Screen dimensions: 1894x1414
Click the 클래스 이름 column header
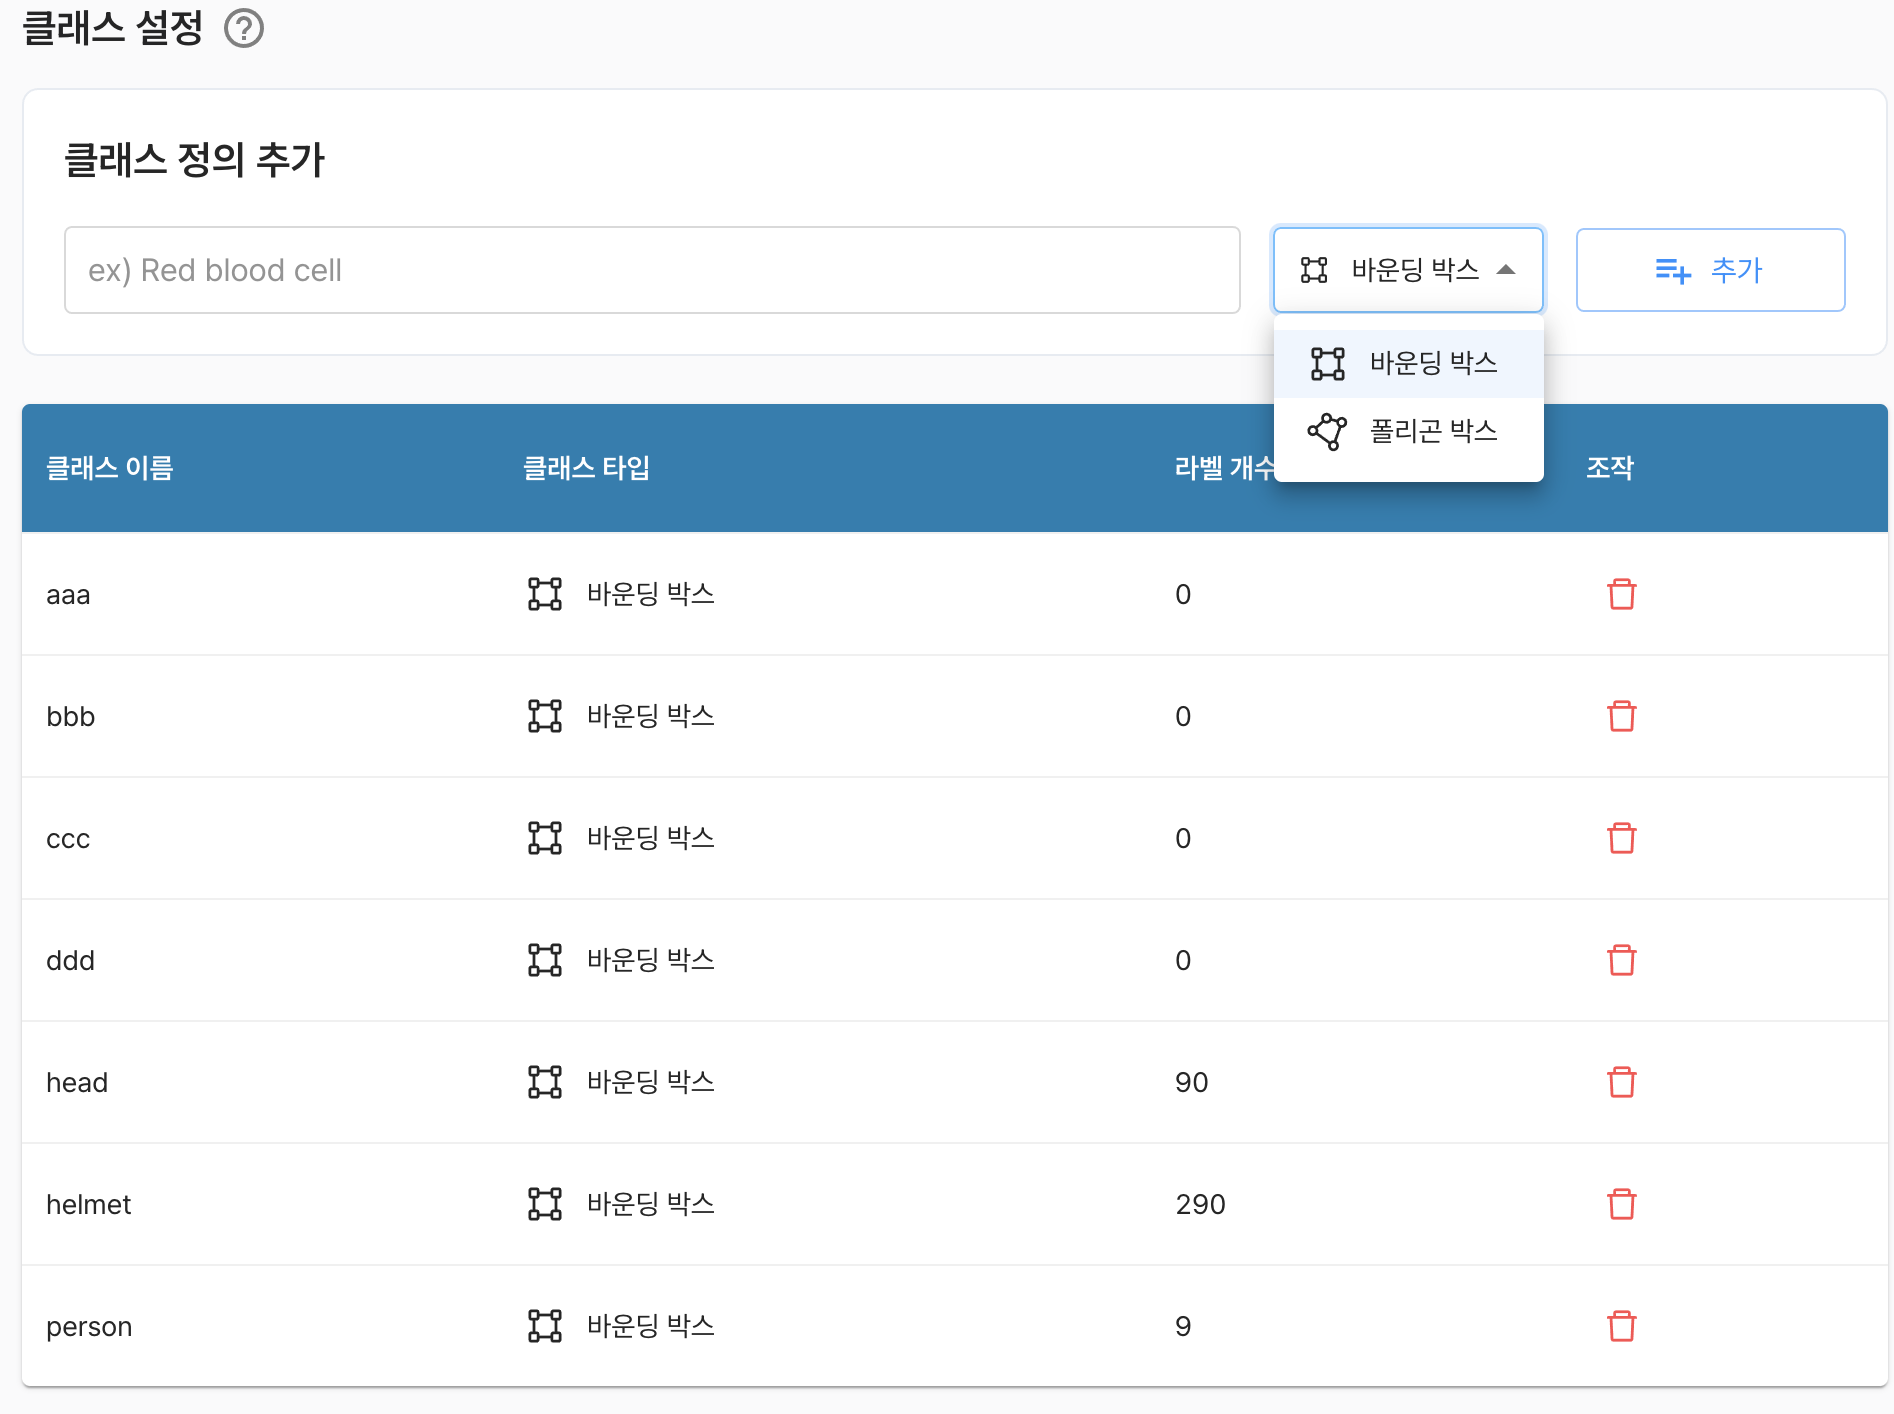(x=110, y=468)
